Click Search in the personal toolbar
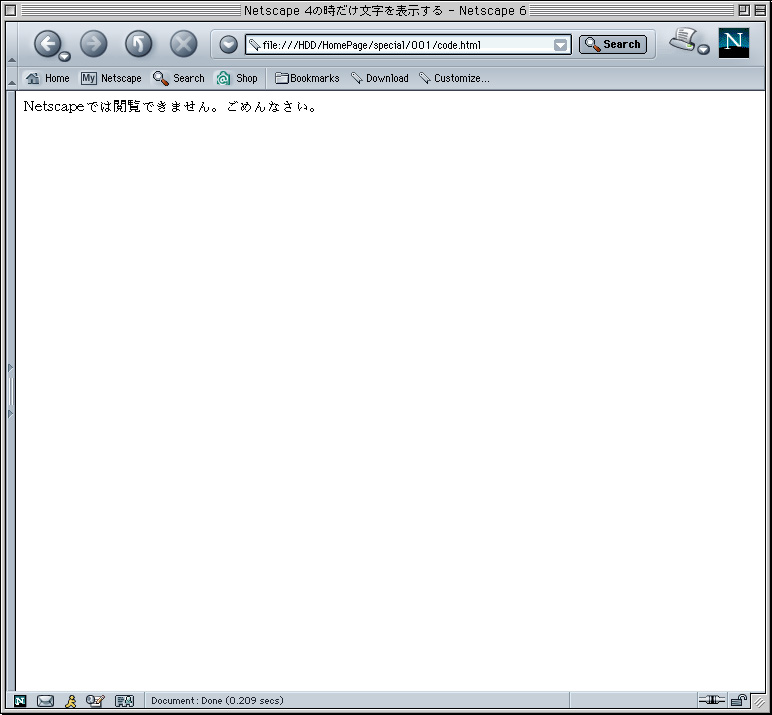772x715 pixels. point(178,78)
